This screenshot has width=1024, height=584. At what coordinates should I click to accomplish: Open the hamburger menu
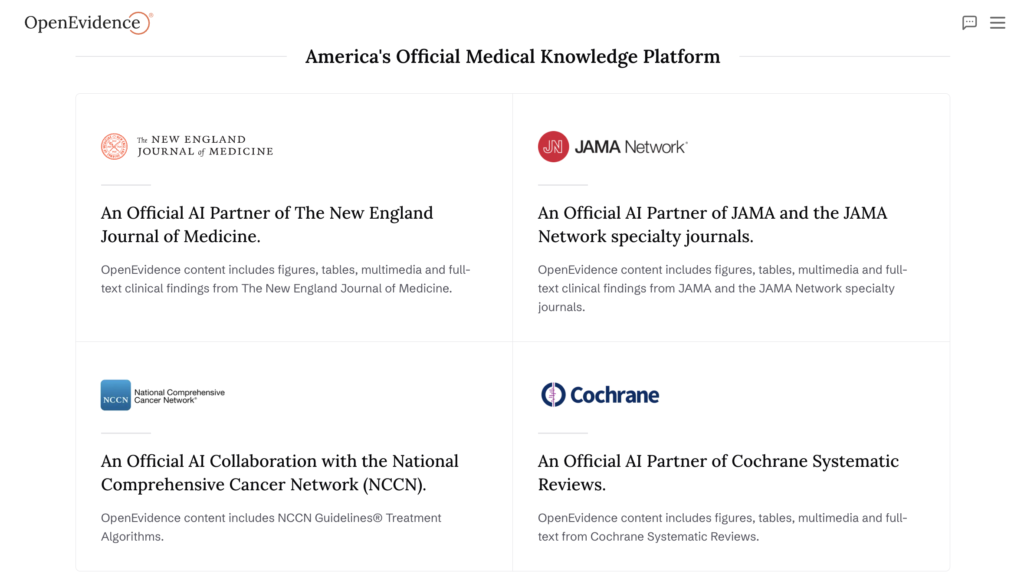tap(997, 23)
